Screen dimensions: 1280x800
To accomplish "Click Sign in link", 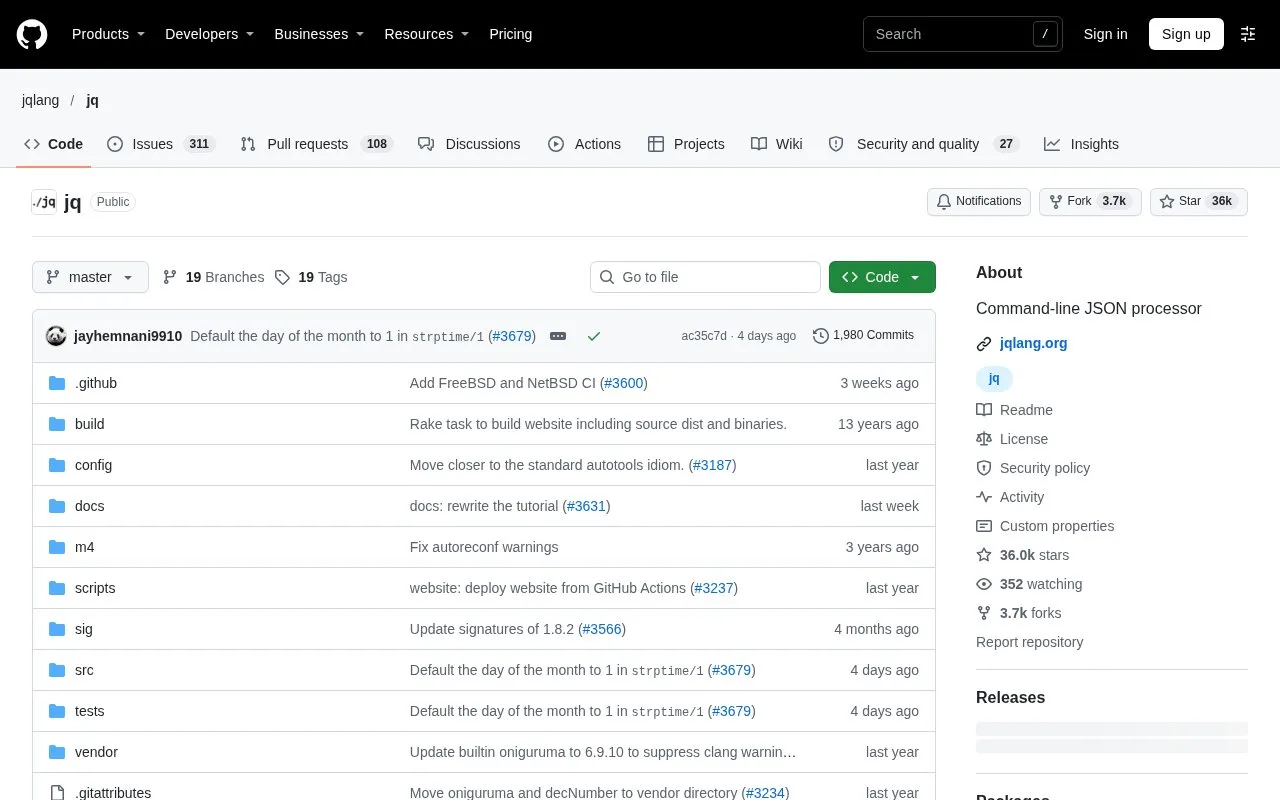I will click(1105, 34).
